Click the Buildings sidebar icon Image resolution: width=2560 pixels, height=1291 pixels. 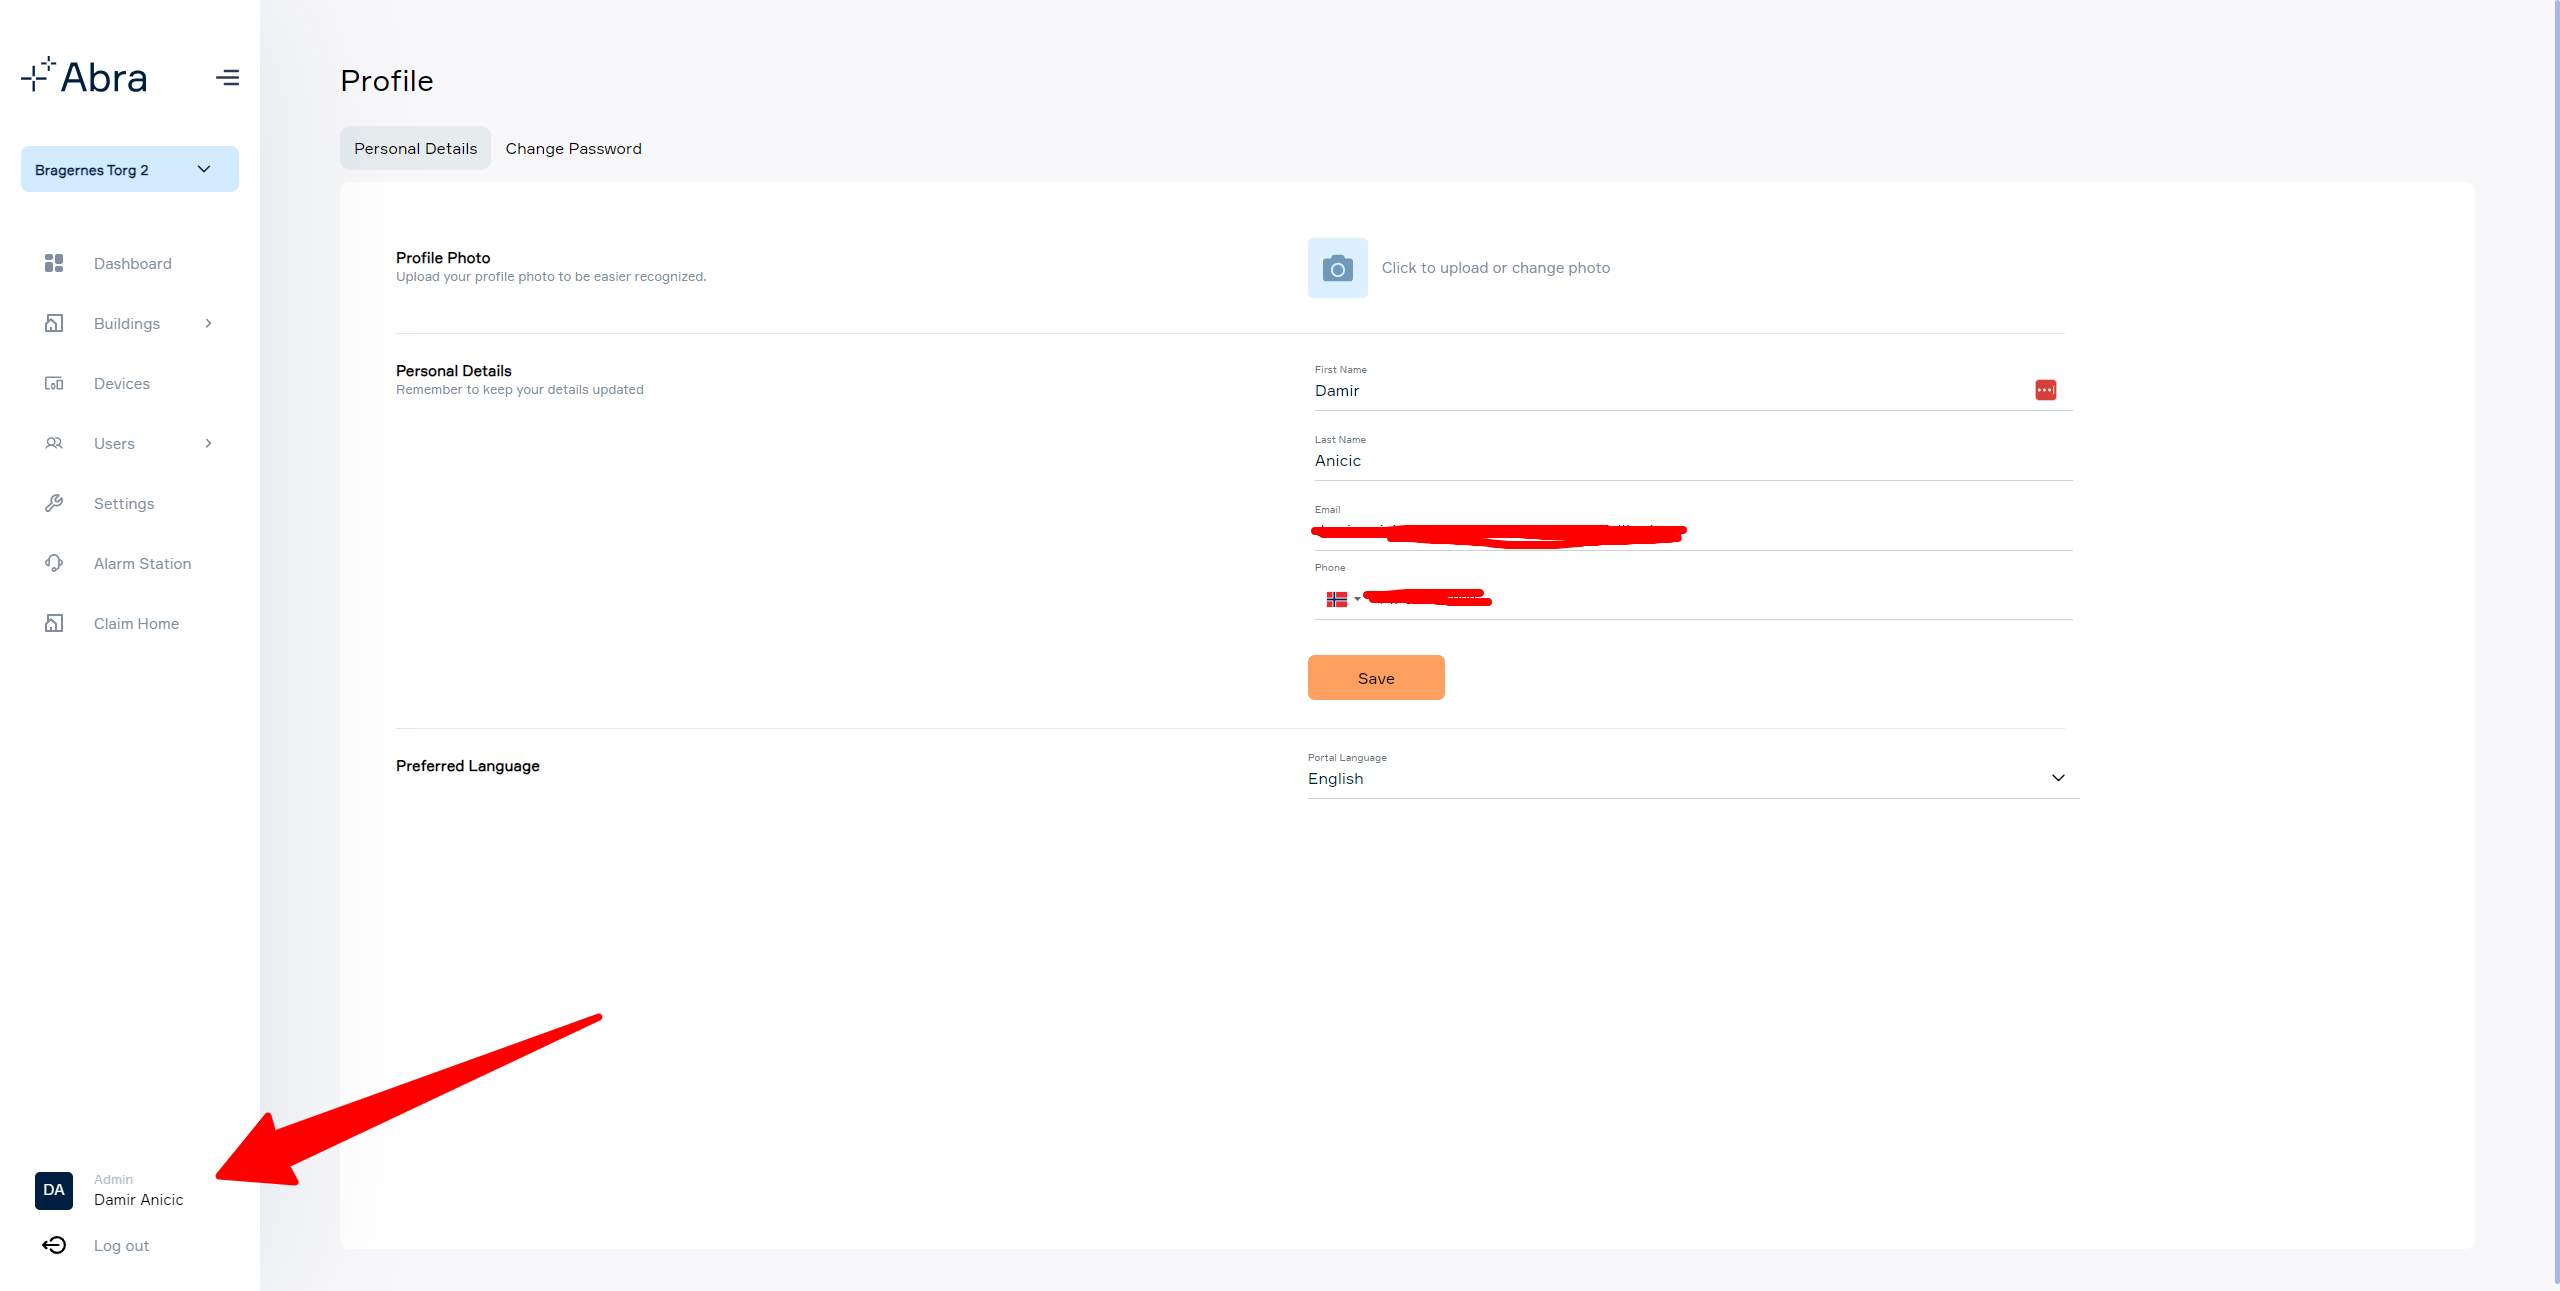point(54,323)
